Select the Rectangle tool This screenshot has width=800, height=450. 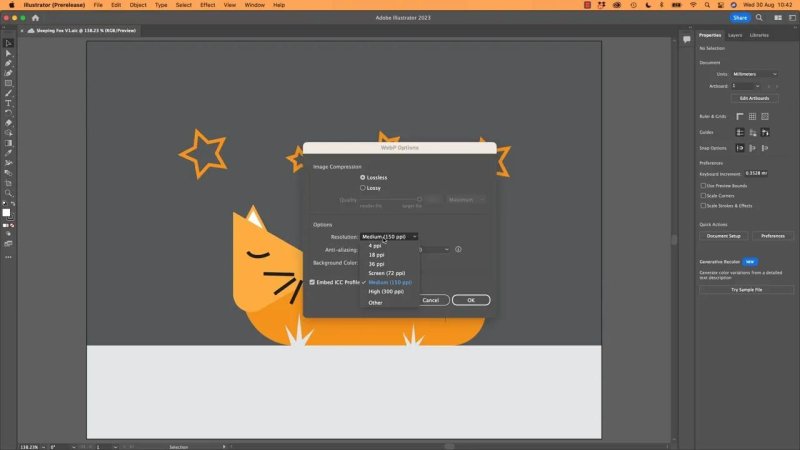8,83
